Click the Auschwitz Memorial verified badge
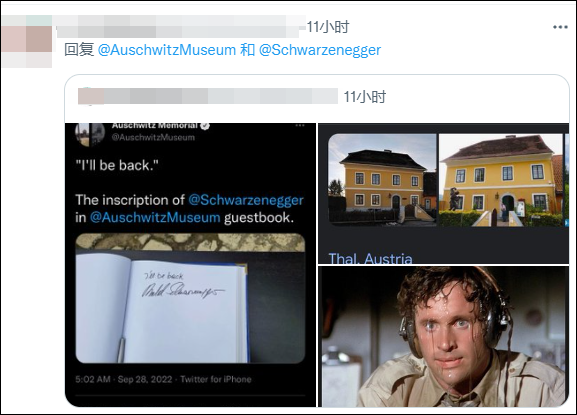The image size is (577, 415). point(205,126)
